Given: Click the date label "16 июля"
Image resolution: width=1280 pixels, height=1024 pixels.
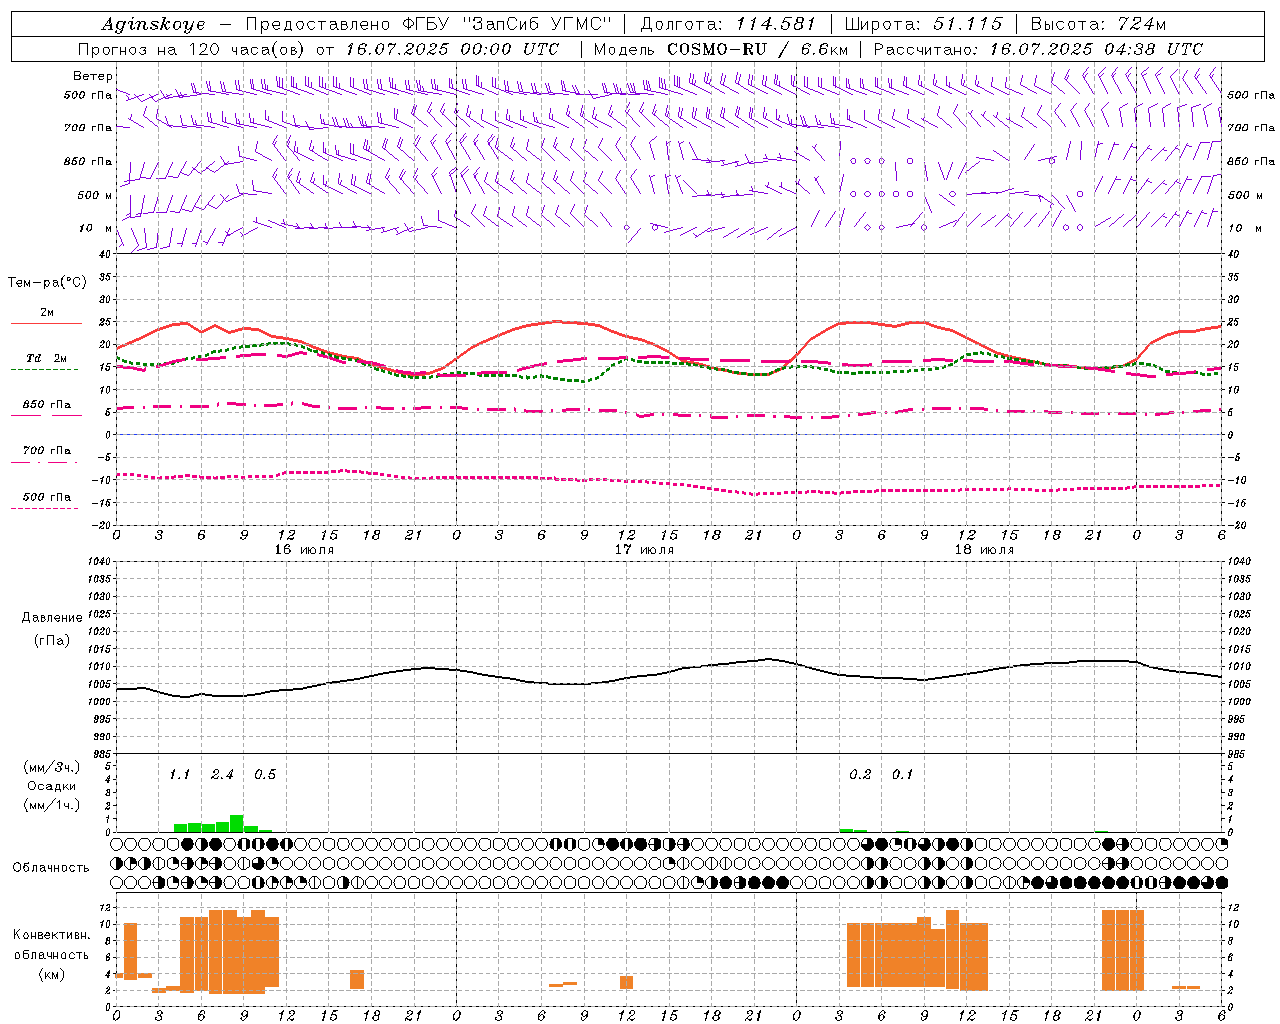Looking at the screenshot, I should pos(304,550).
